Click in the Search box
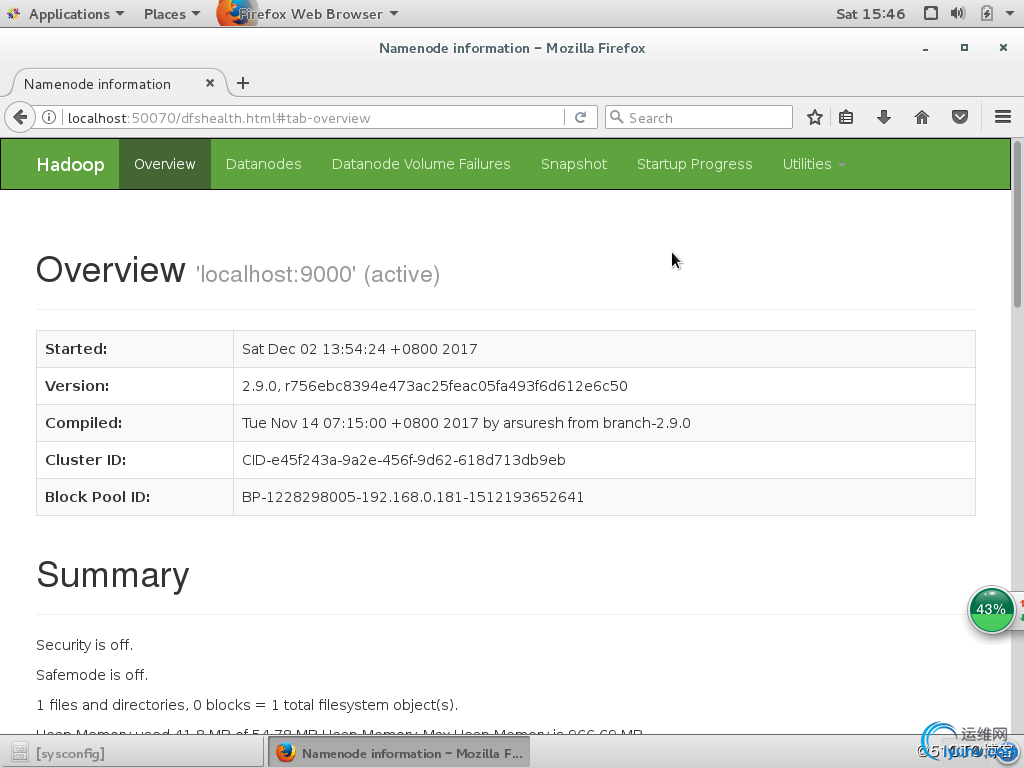Screen dimensions: 1024x768 coord(699,118)
